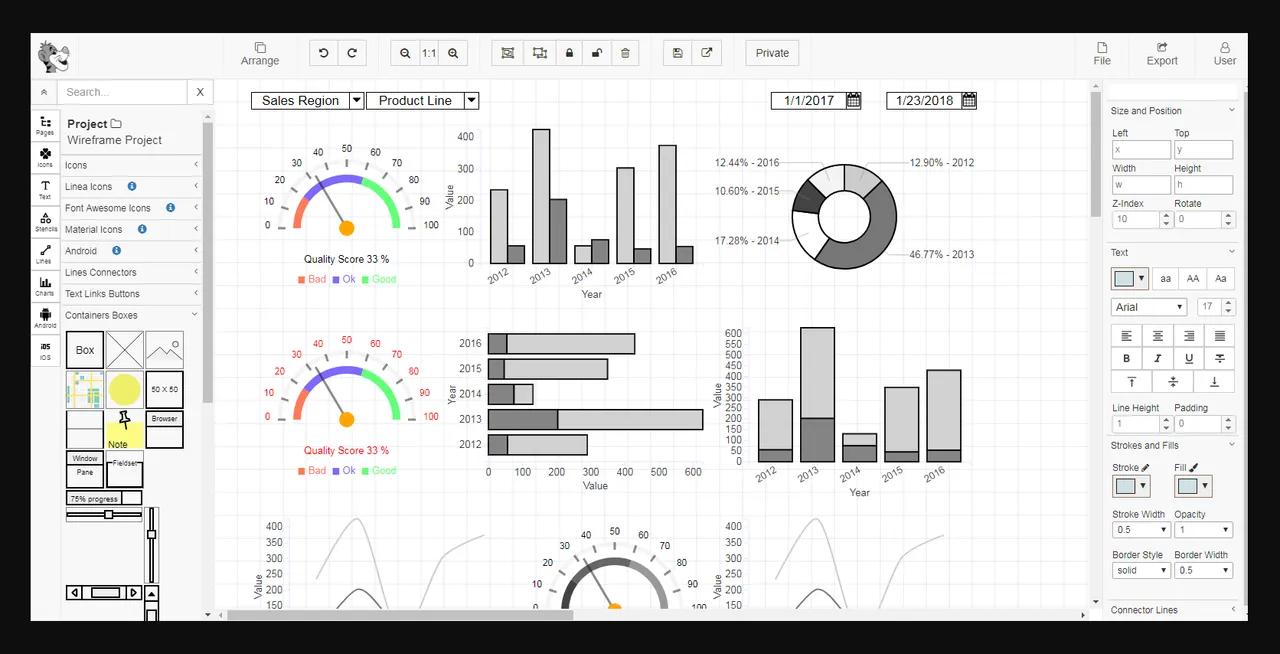Click the calendar icon beside 1/1/2017
This screenshot has width=1280, height=654.
(x=854, y=100)
